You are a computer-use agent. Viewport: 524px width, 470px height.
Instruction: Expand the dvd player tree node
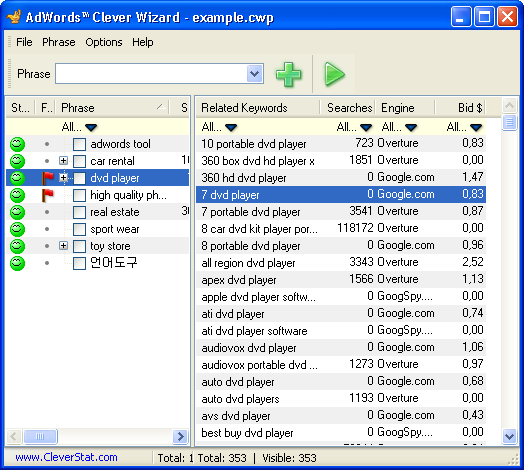tap(63, 178)
